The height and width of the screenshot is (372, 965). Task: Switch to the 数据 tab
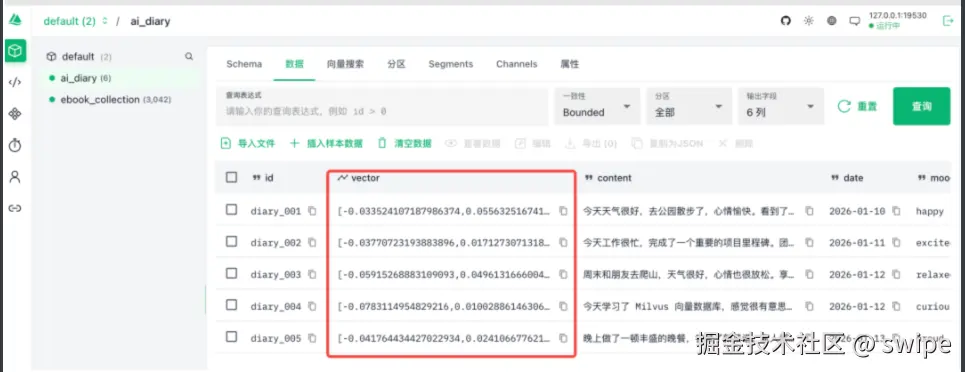(x=294, y=64)
